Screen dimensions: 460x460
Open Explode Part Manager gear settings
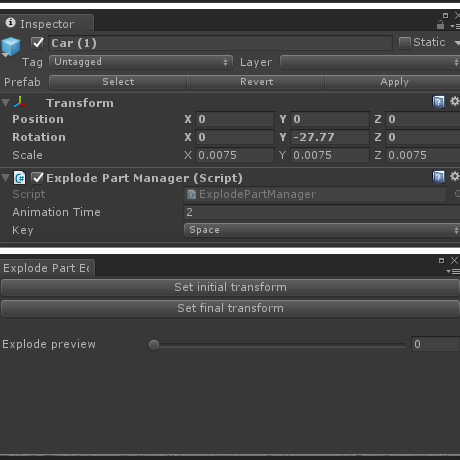[455, 176]
